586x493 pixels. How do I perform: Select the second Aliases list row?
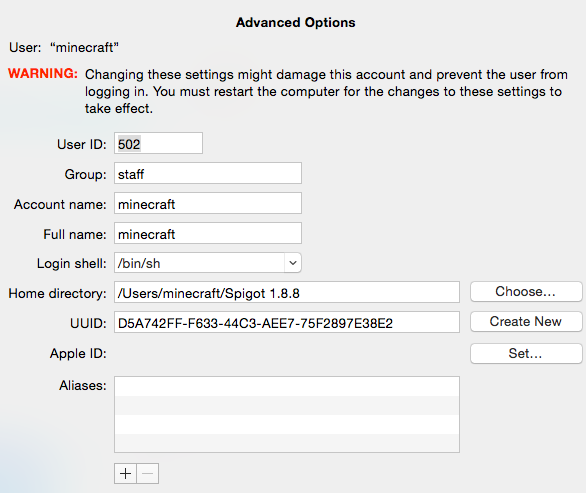pyautogui.click(x=287, y=406)
